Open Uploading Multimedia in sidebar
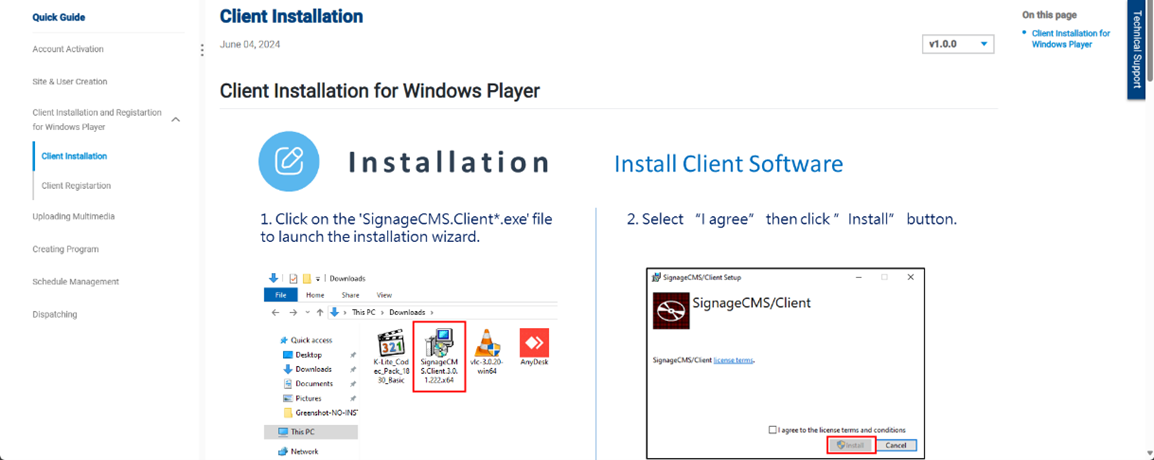 coord(73,216)
